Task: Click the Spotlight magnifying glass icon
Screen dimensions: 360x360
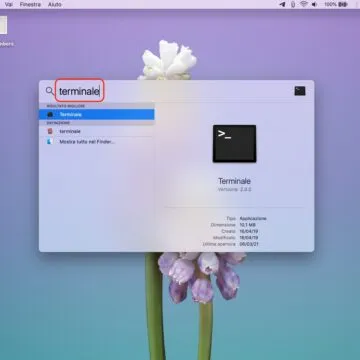Action: click(49, 91)
